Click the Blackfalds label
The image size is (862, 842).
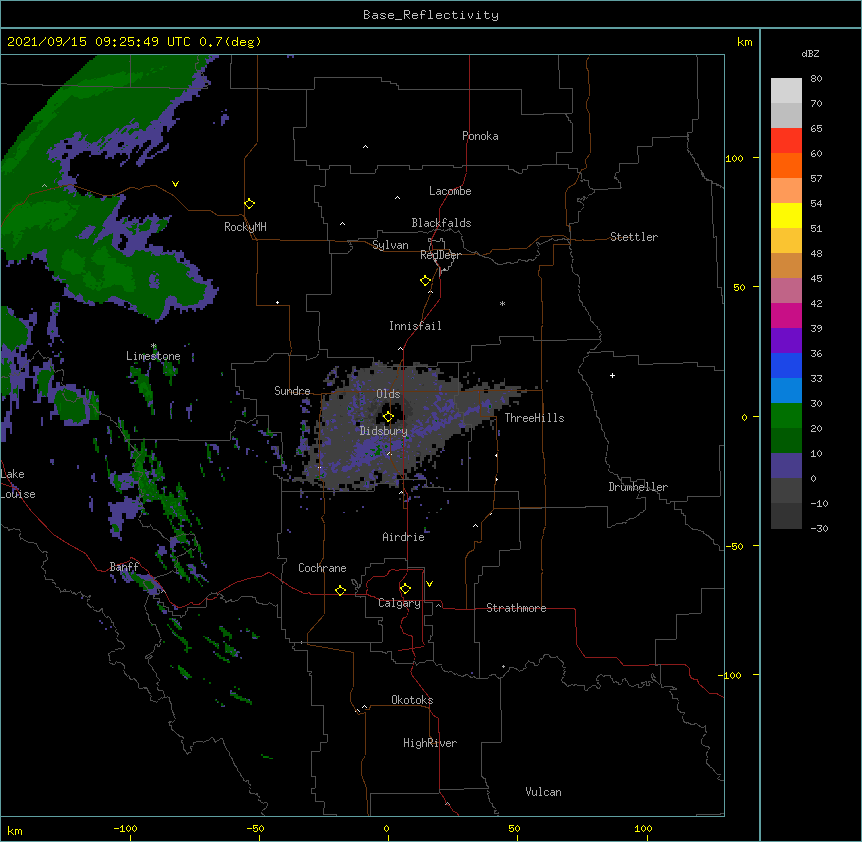click(x=441, y=223)
